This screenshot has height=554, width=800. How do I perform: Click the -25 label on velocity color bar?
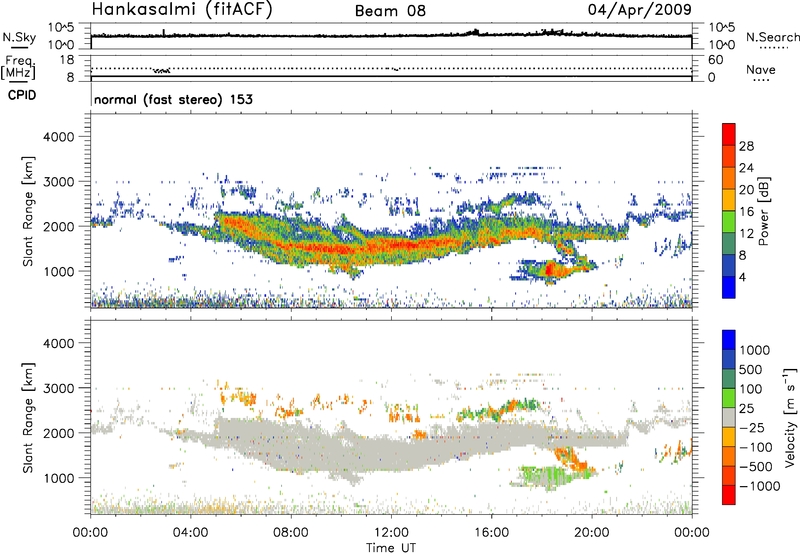point(752,427)
